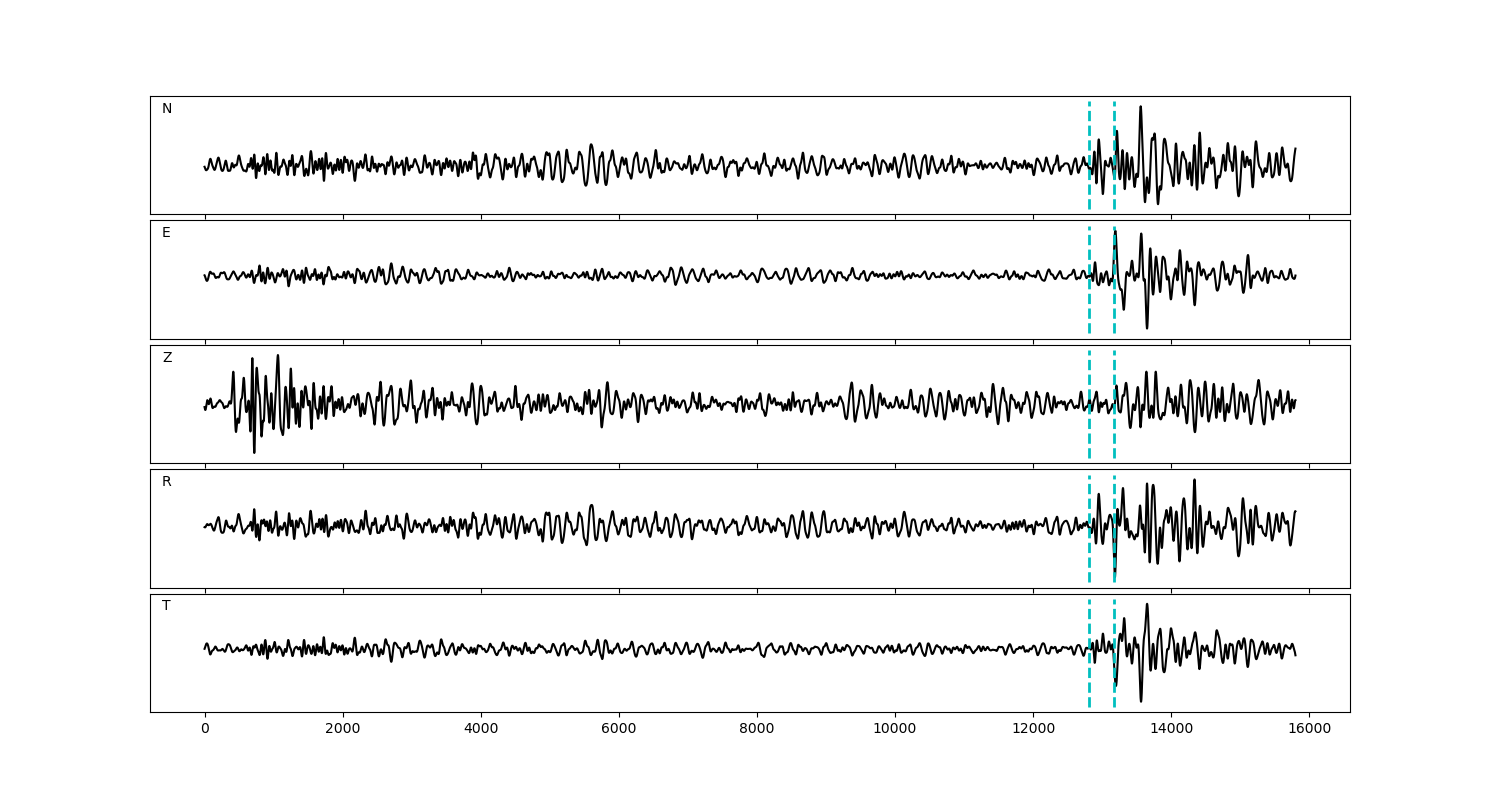Click left dashed cyan line in N panel
Image resolution: width=1500 pixels, height=800 pixels.
(1089, 130)
